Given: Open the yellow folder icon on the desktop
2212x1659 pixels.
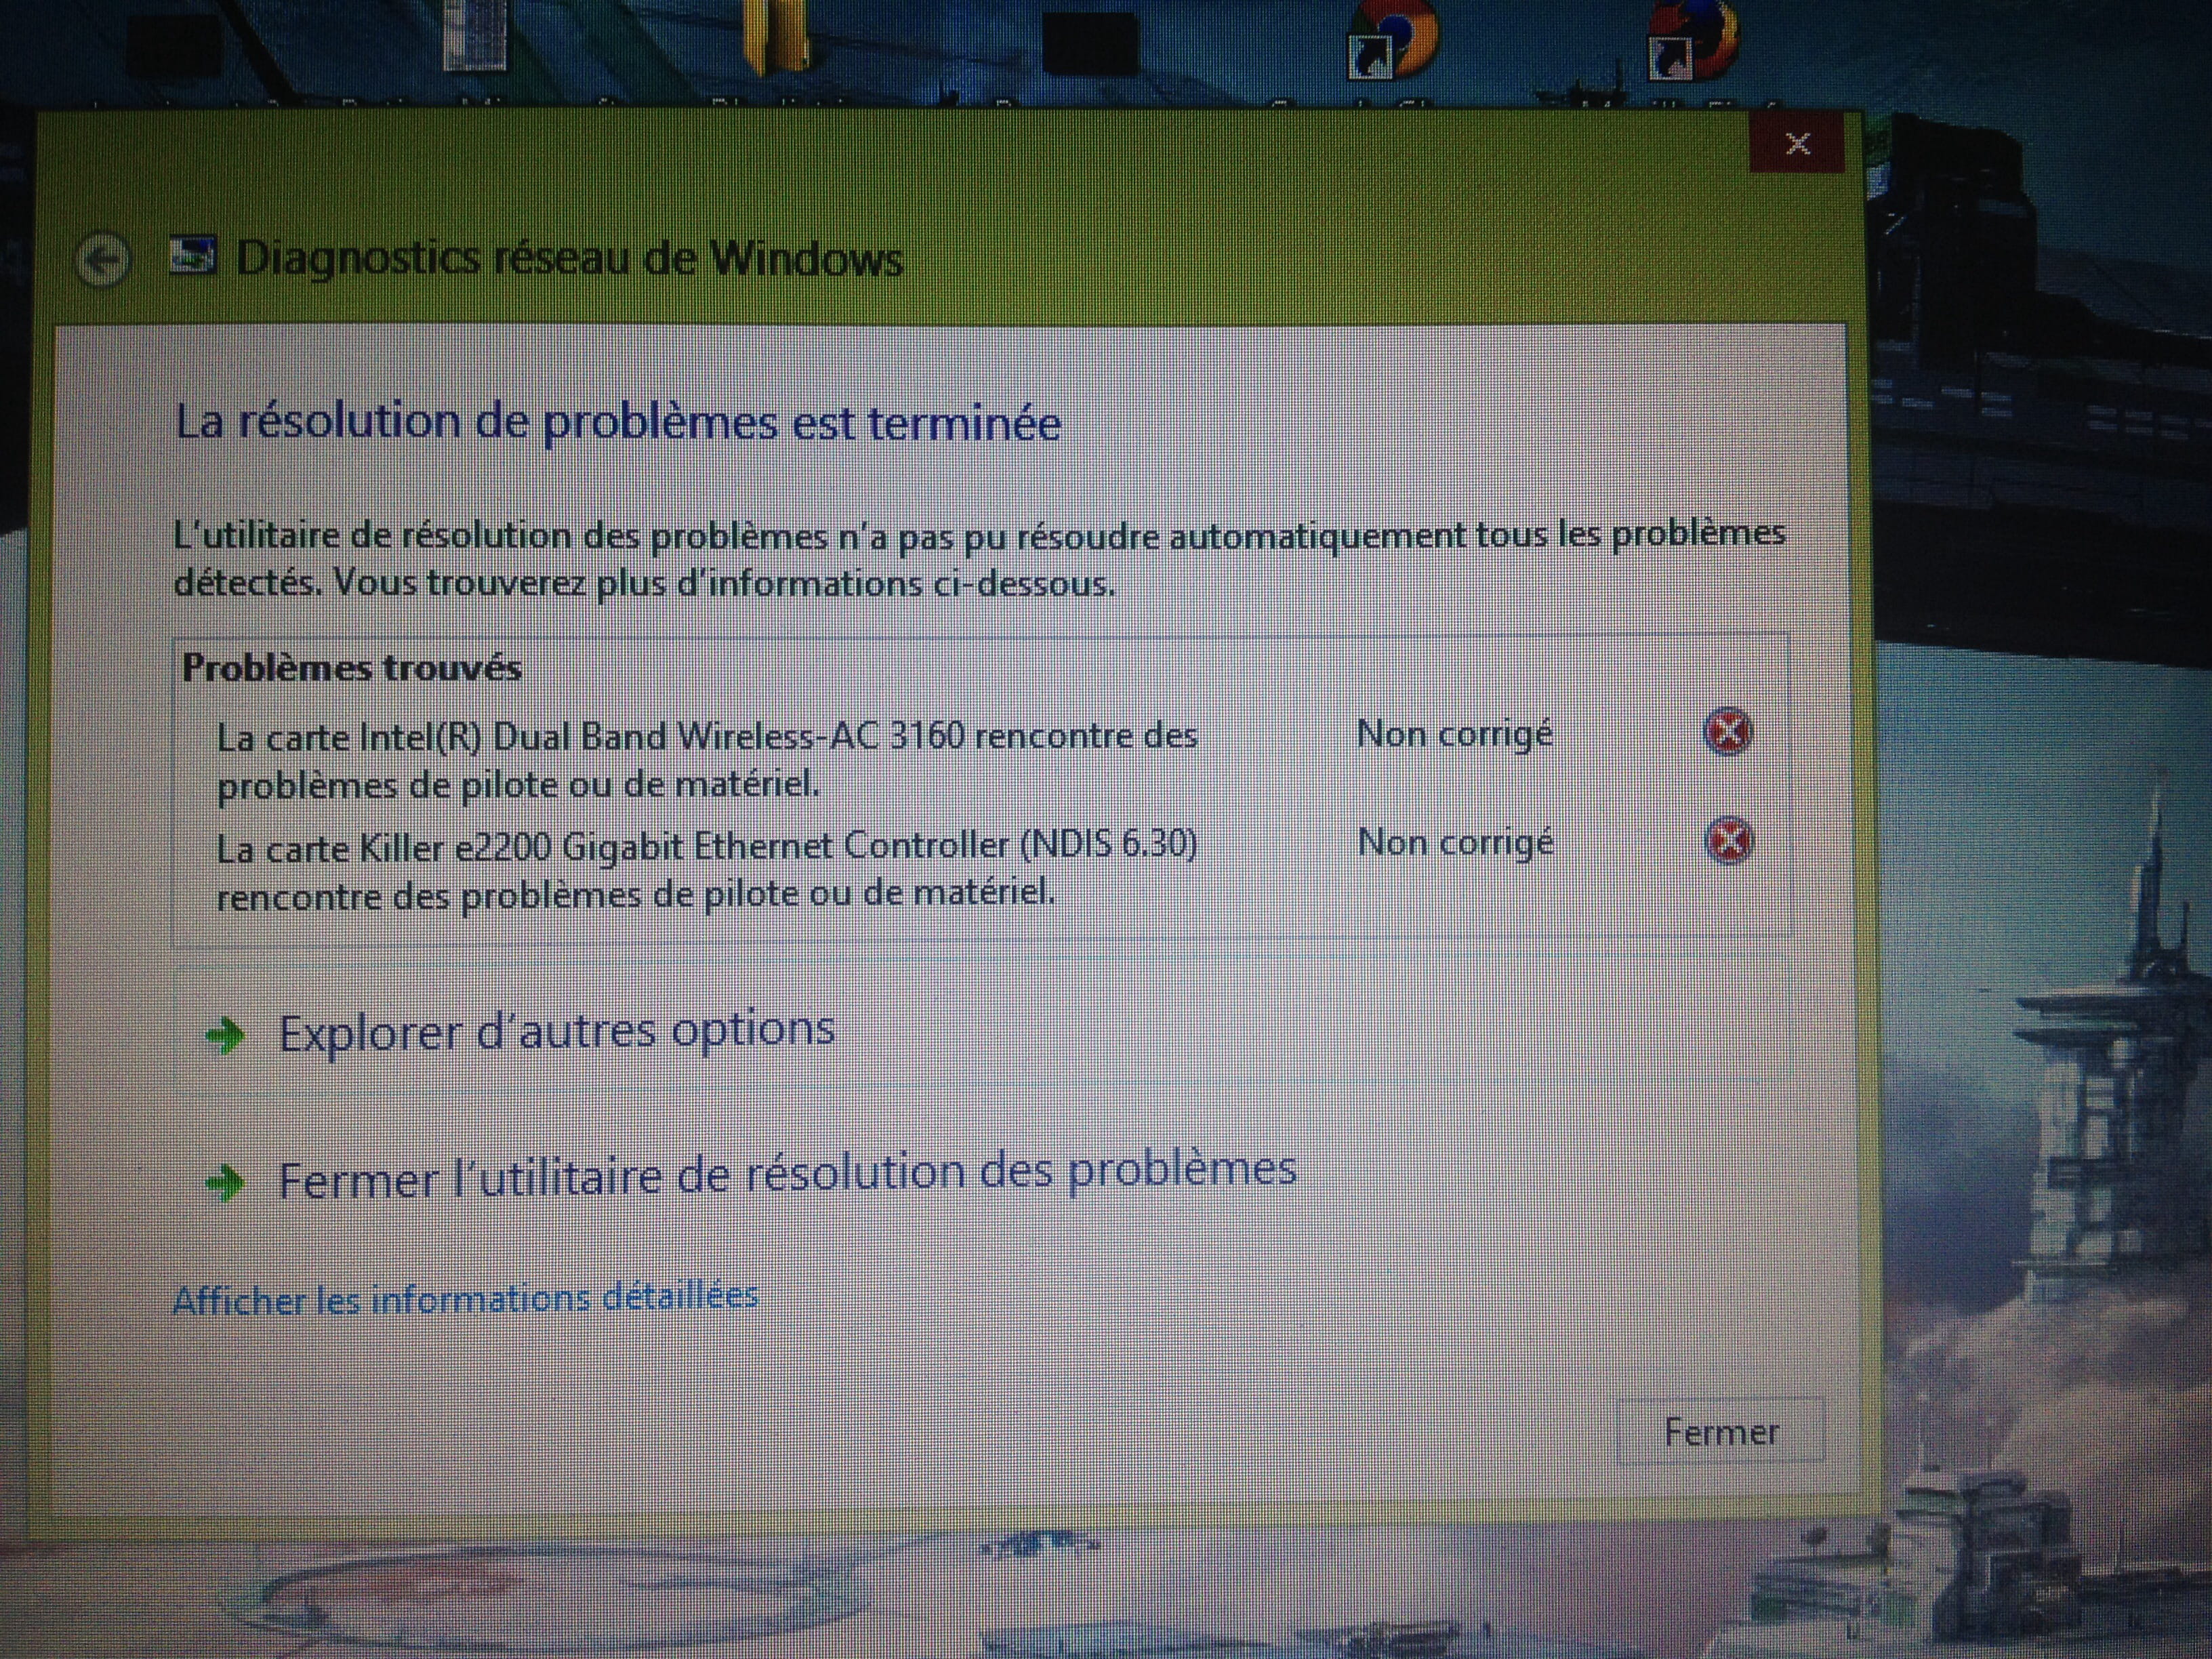Looking at the screenshot, I should pyautogui.click(x=776, y=37).
